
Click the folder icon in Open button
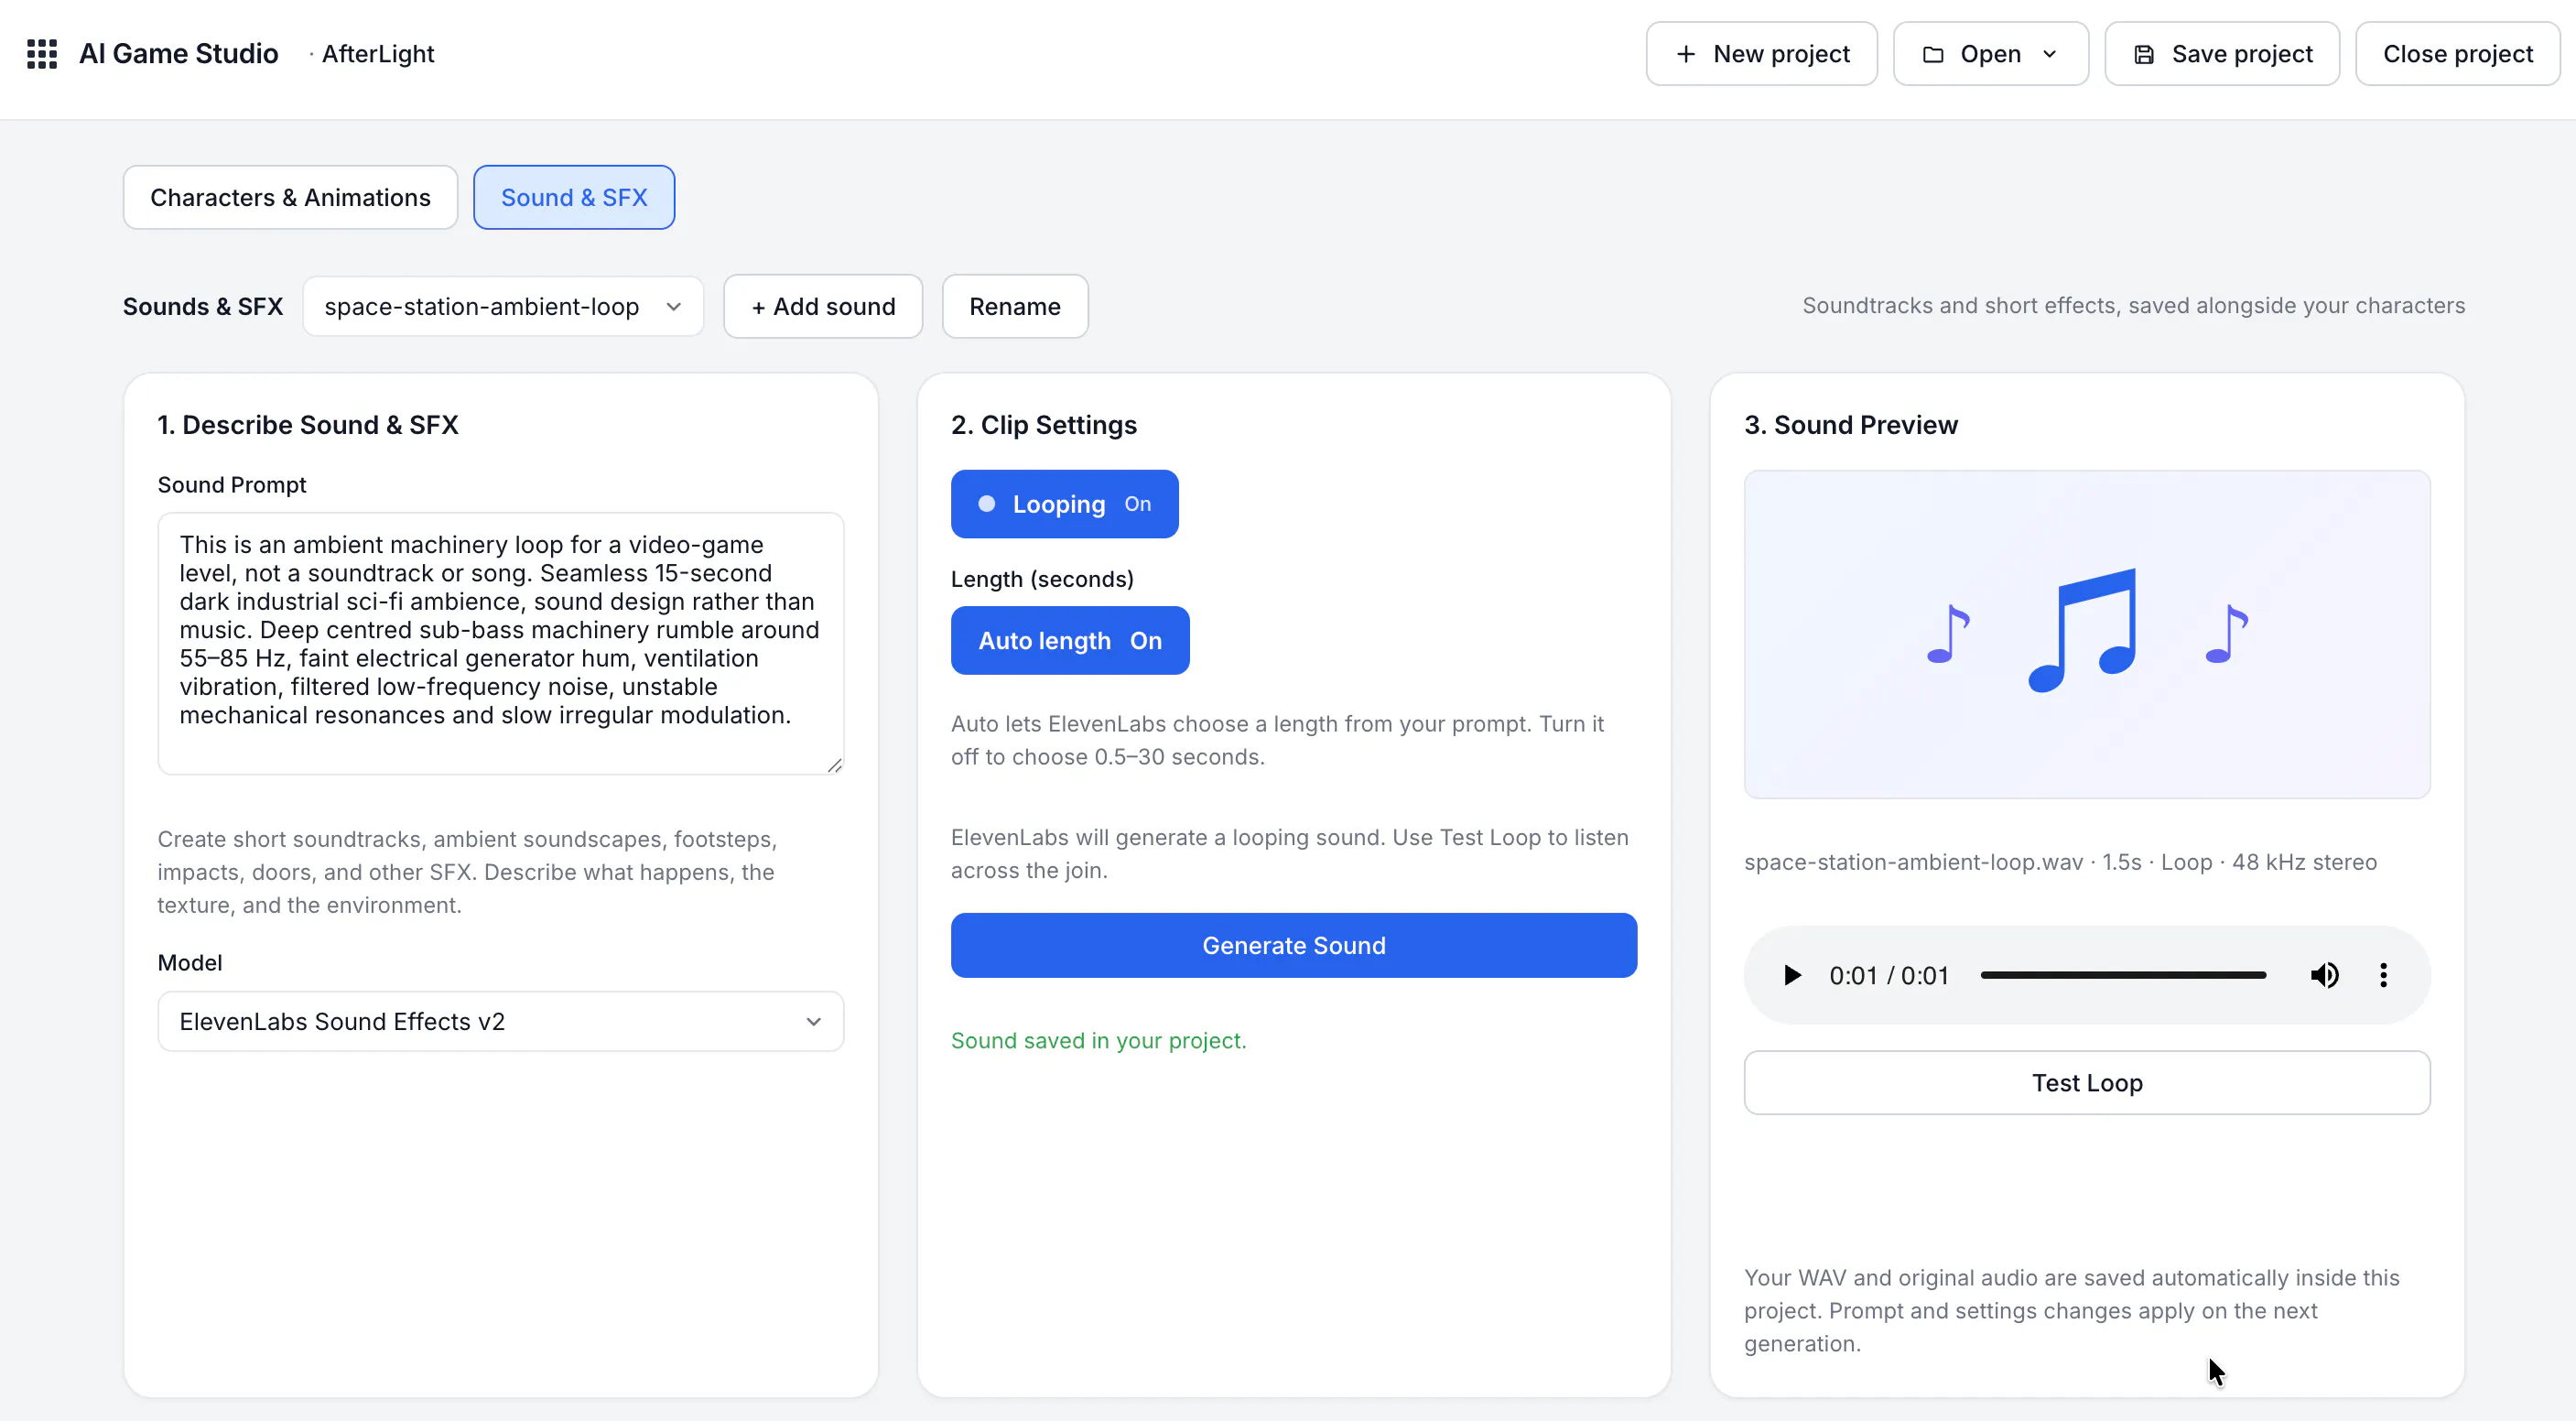pyautogui.click(x=1933, y=54)
